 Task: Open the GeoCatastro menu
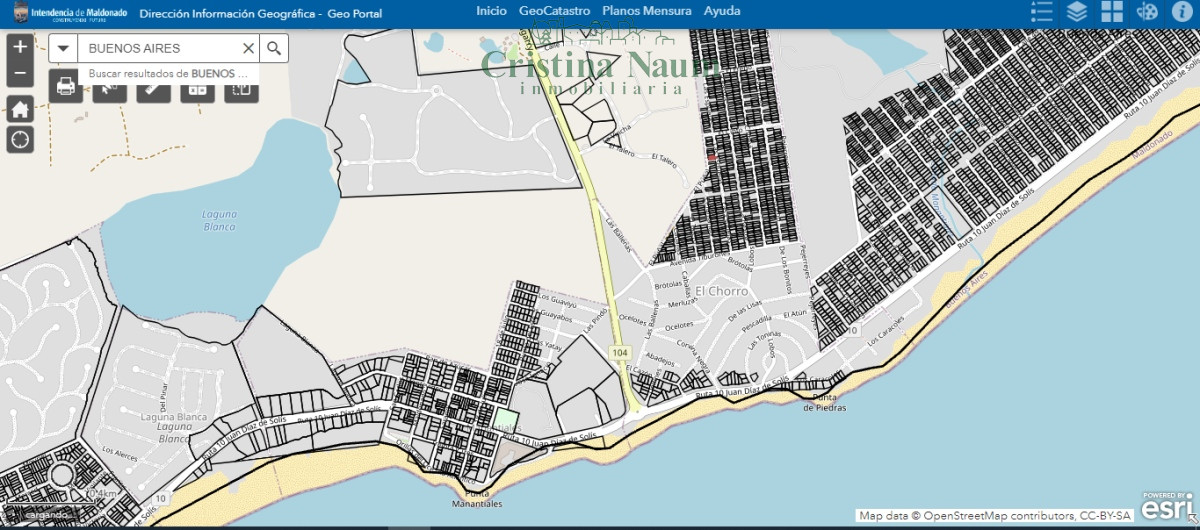point(554,10)
